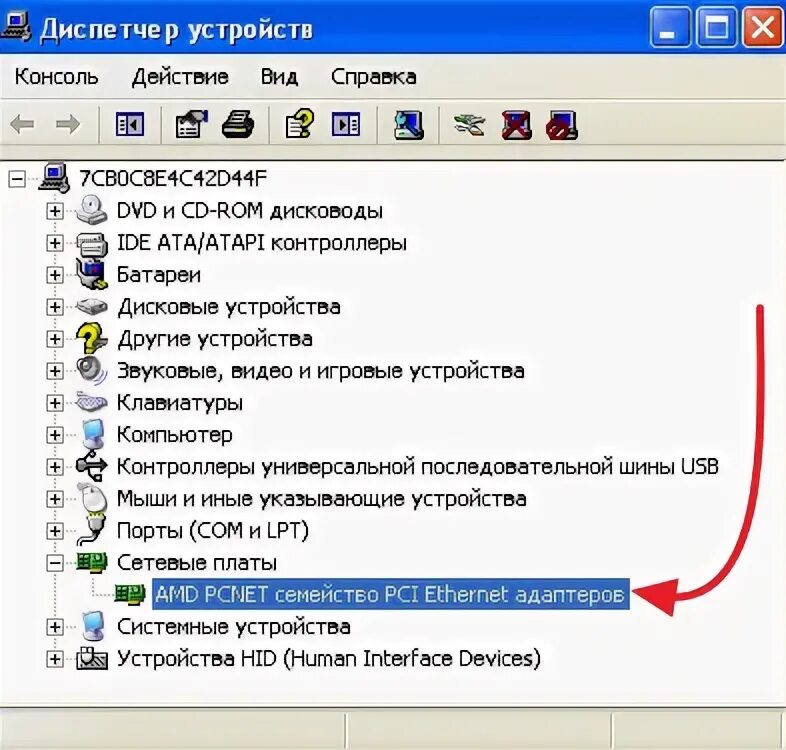Click the icon beside Системные устройства
This screenshot has width=786, height=750.
pos(93,626)
